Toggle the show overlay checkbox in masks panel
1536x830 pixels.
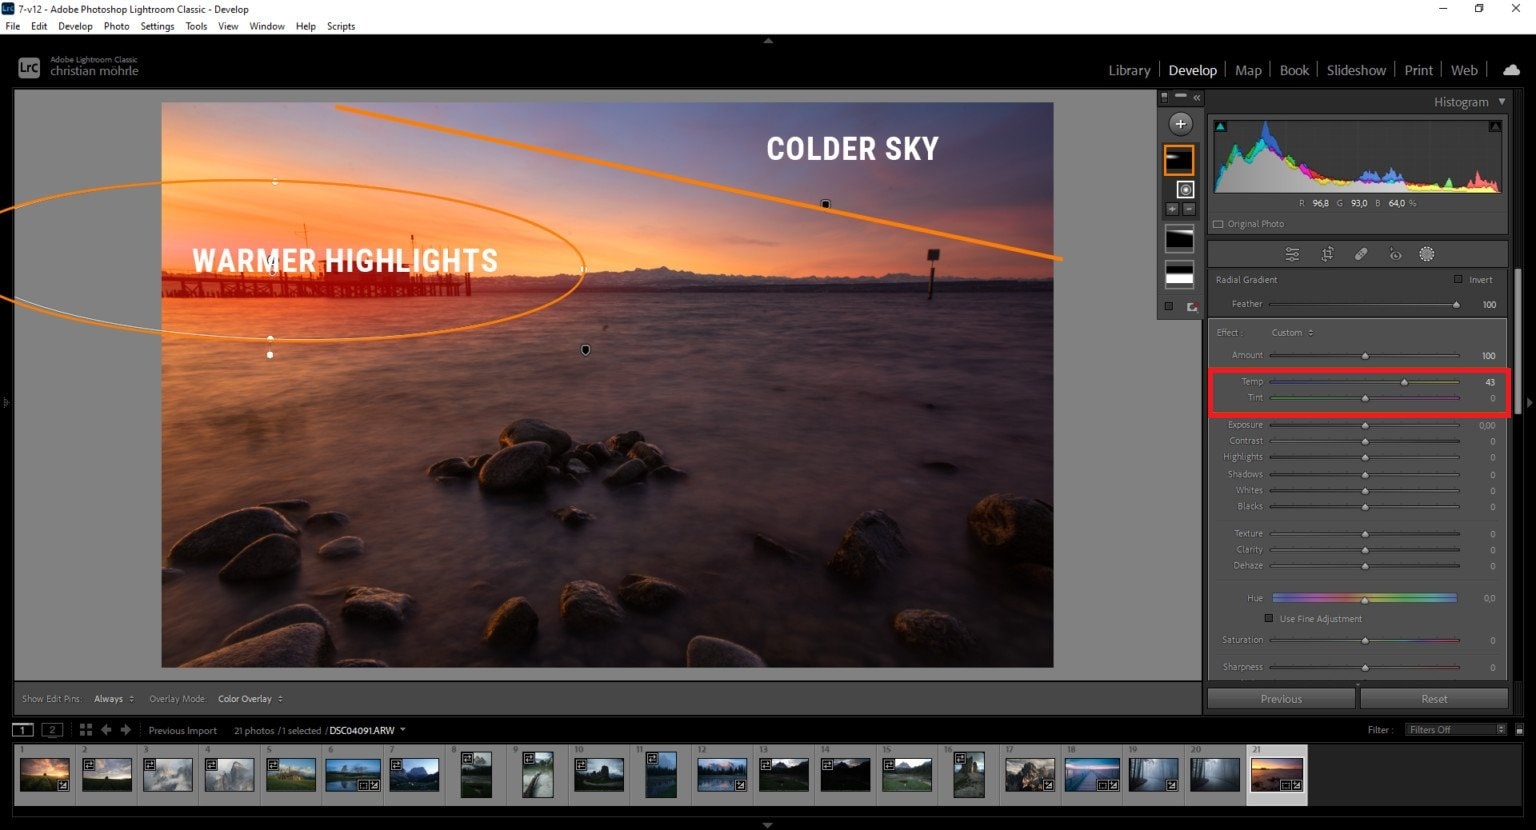pyautogui.click(x=1168, y=306)
